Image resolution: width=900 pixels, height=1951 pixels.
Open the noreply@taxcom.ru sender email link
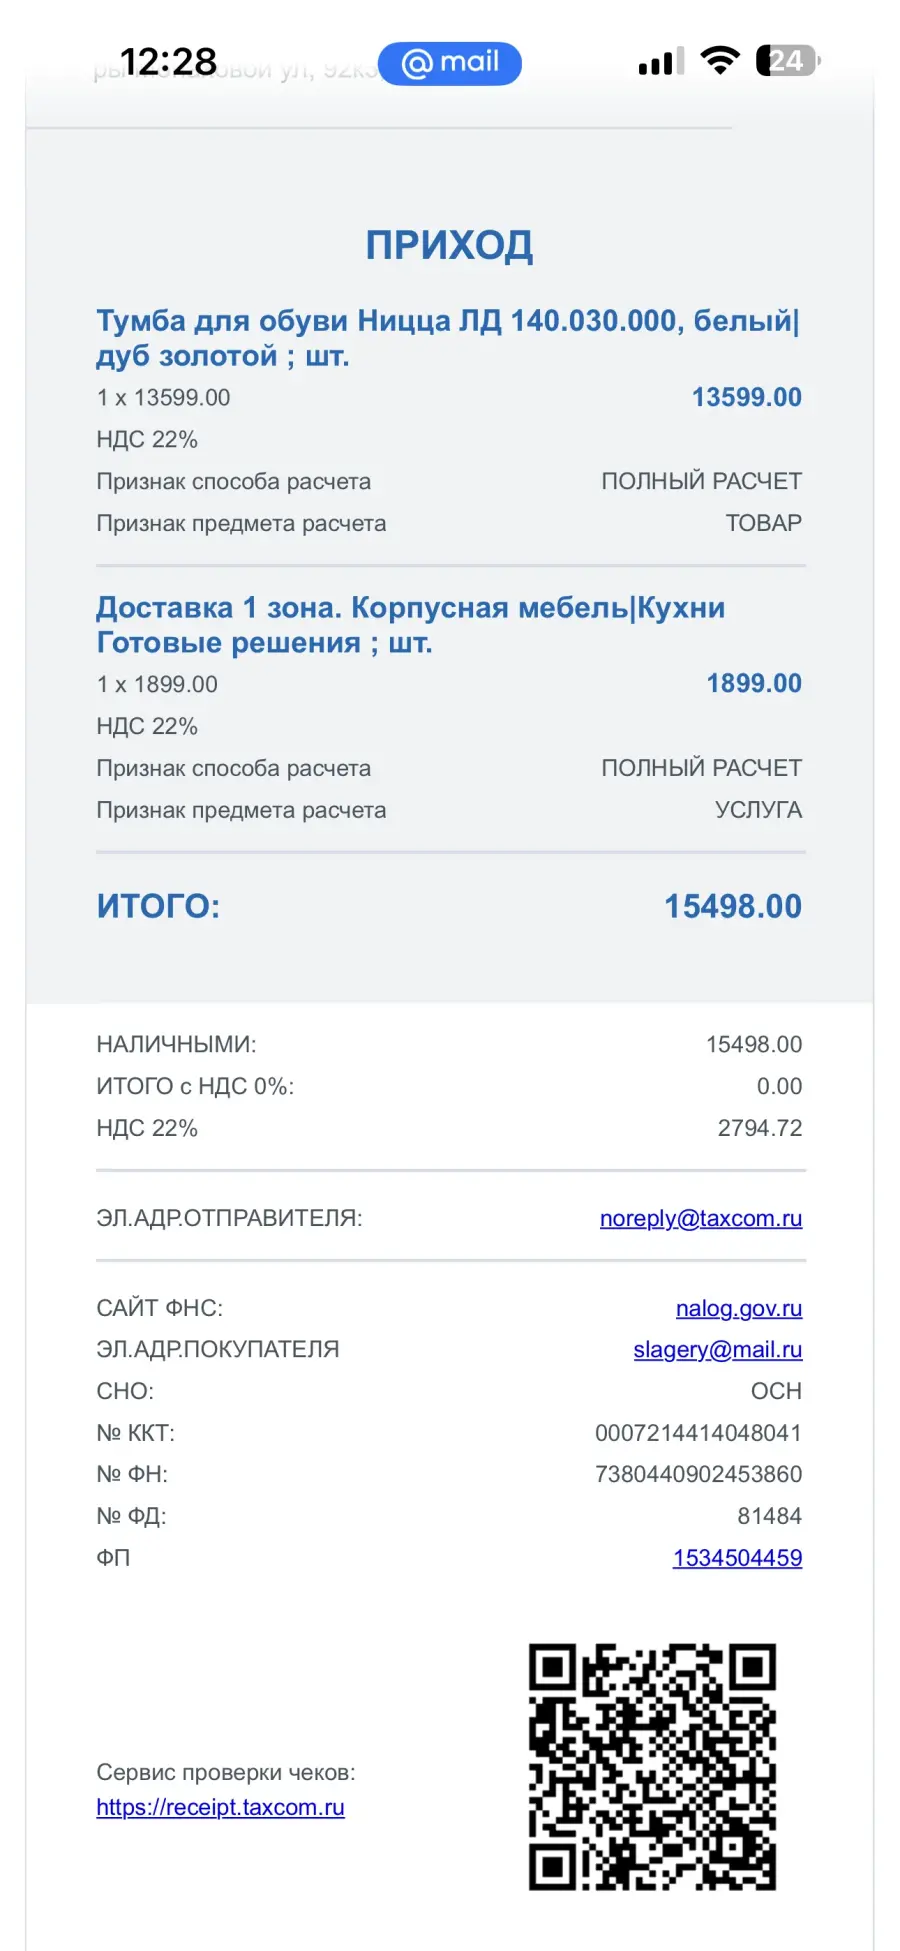point(700,1218)
